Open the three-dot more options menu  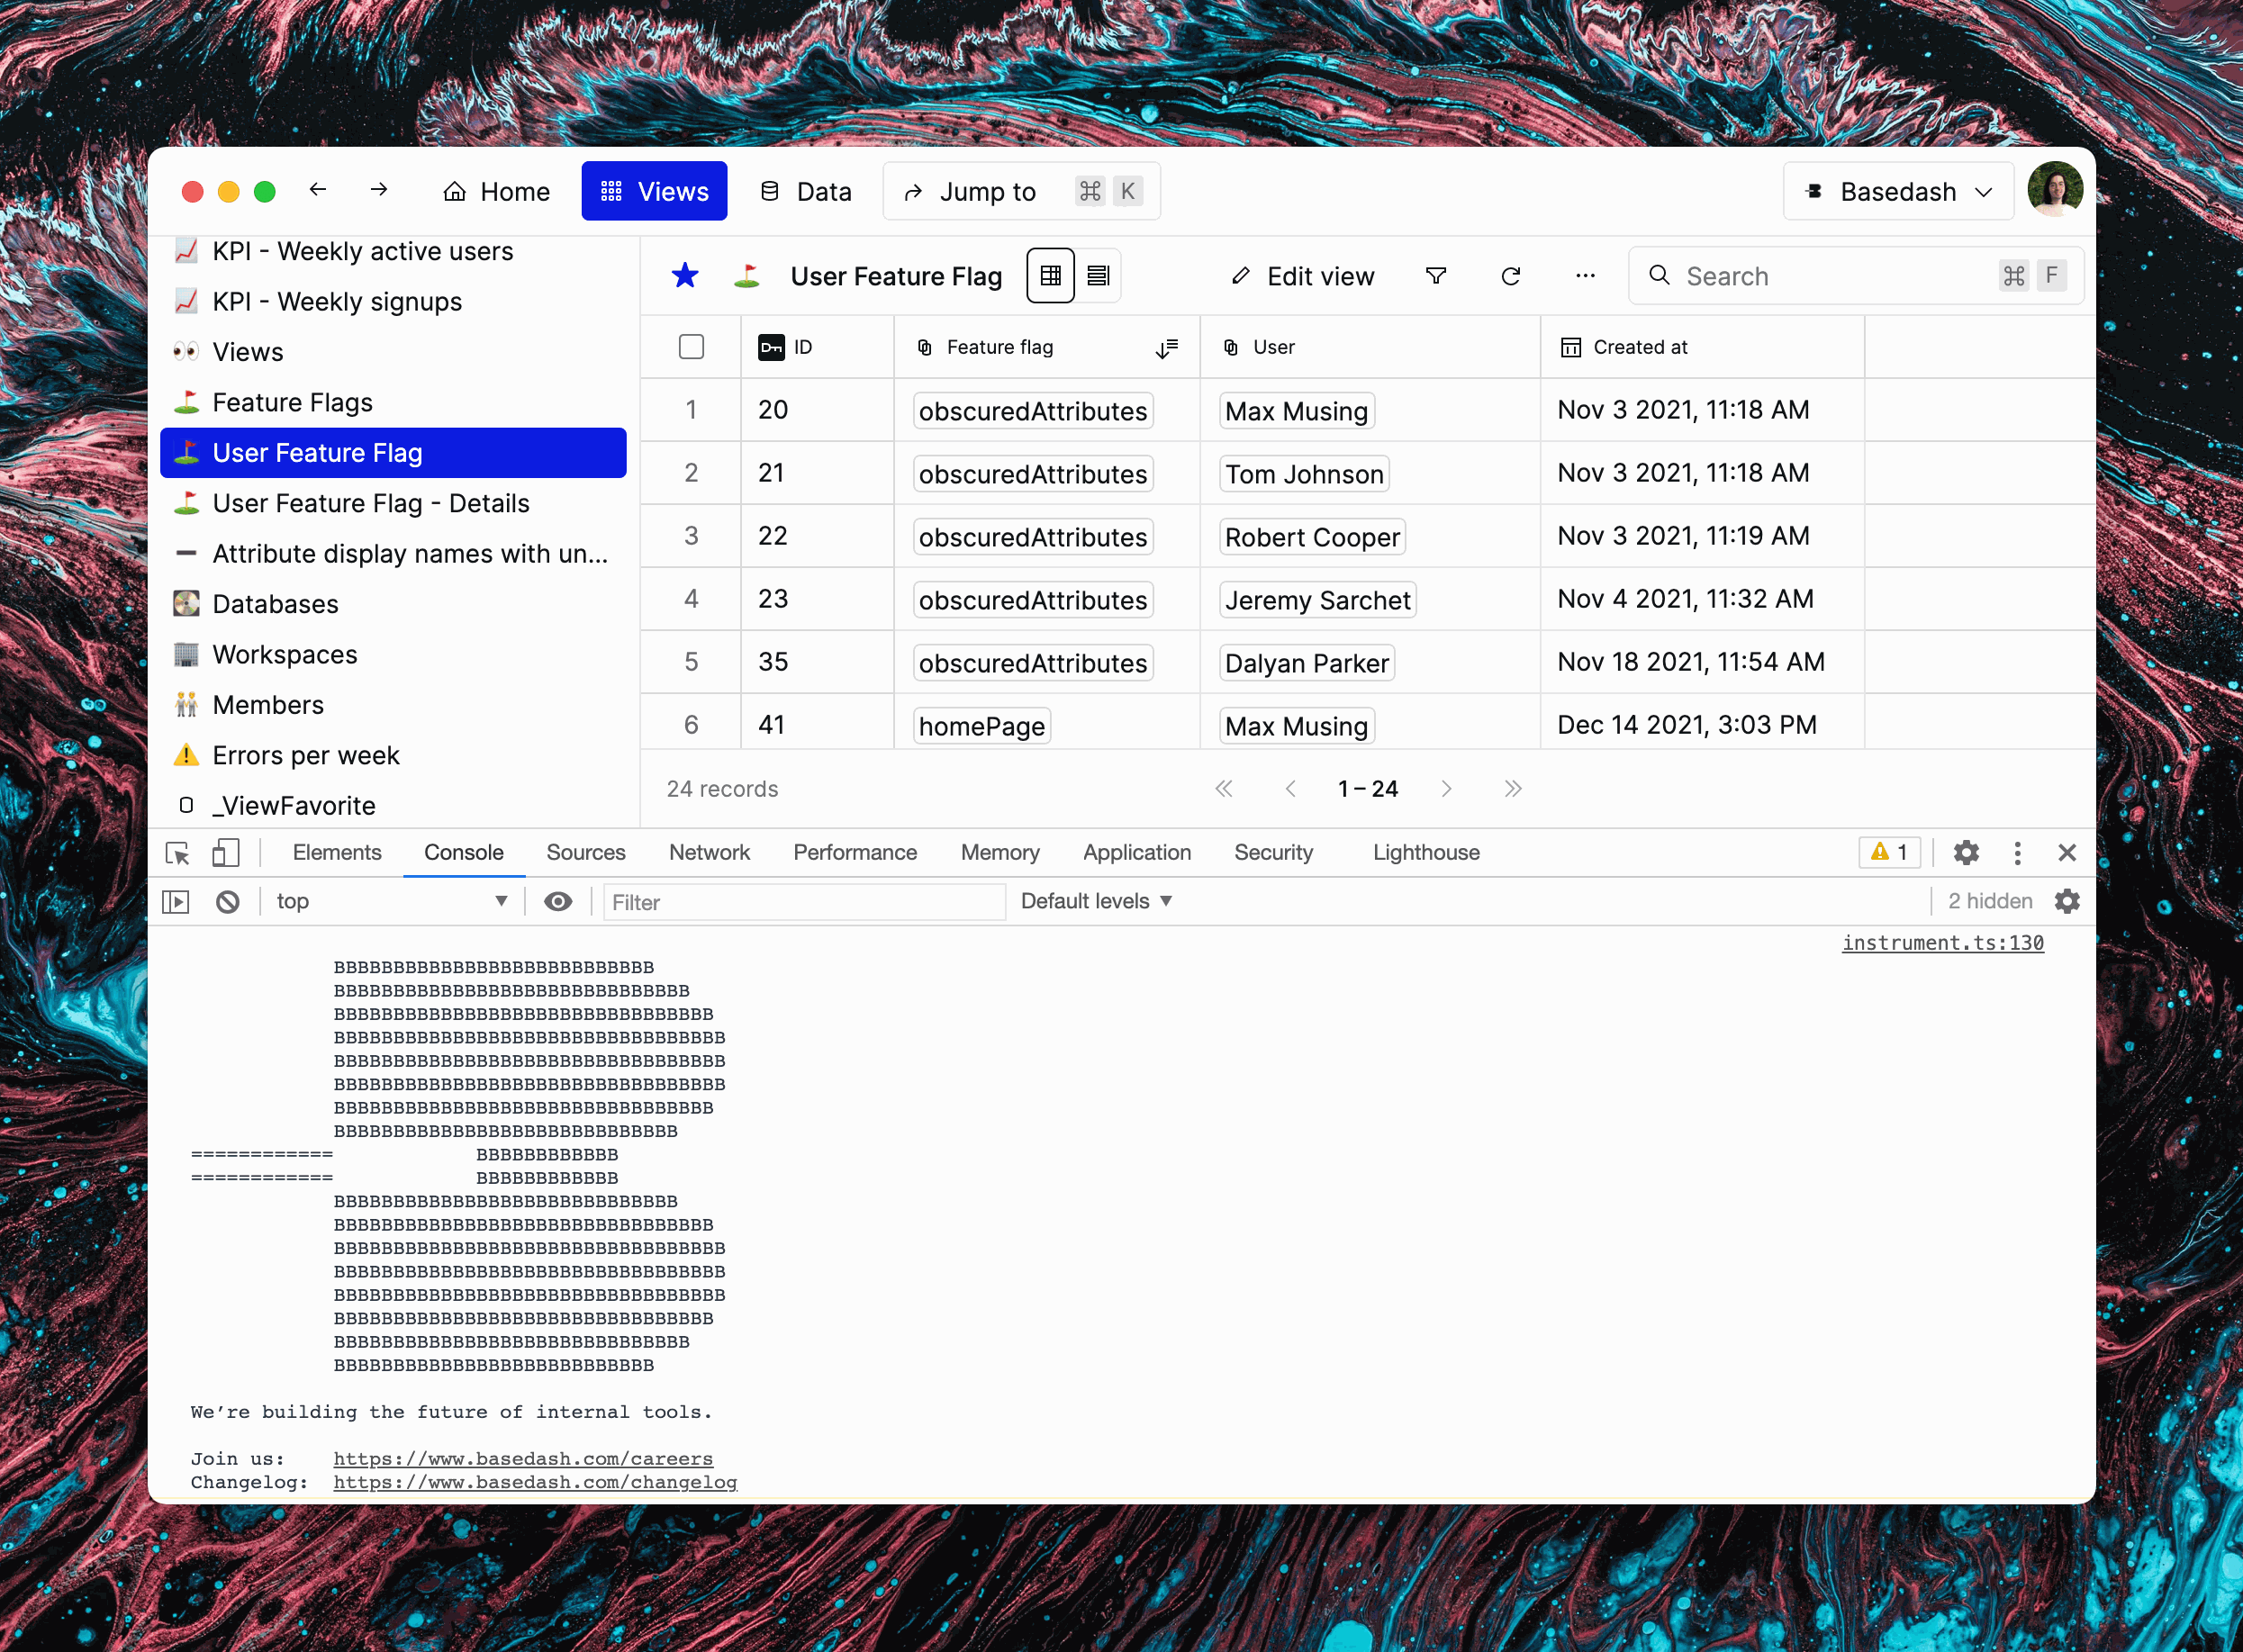click(1585, 275)
